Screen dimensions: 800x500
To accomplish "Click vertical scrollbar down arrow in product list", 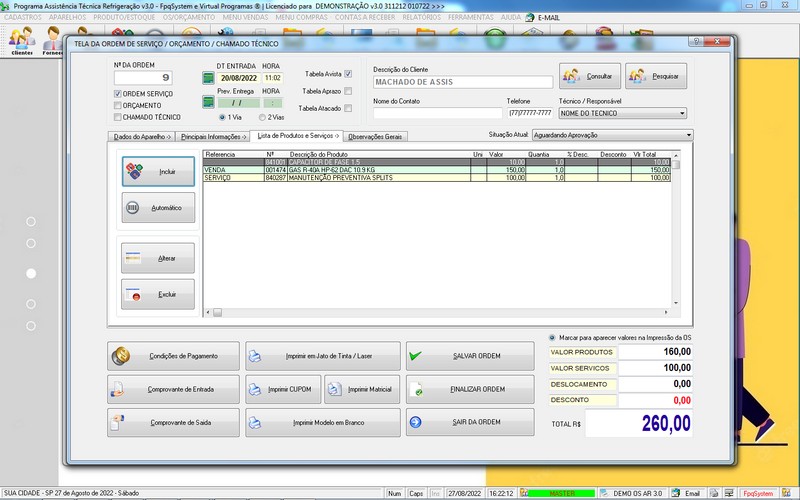I will (676, 303).
